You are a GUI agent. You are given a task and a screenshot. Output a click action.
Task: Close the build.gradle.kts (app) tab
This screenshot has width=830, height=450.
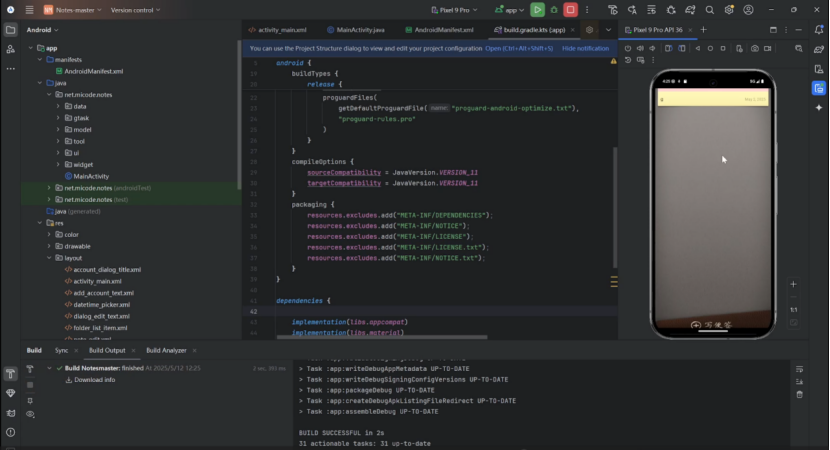pos(572,30)
